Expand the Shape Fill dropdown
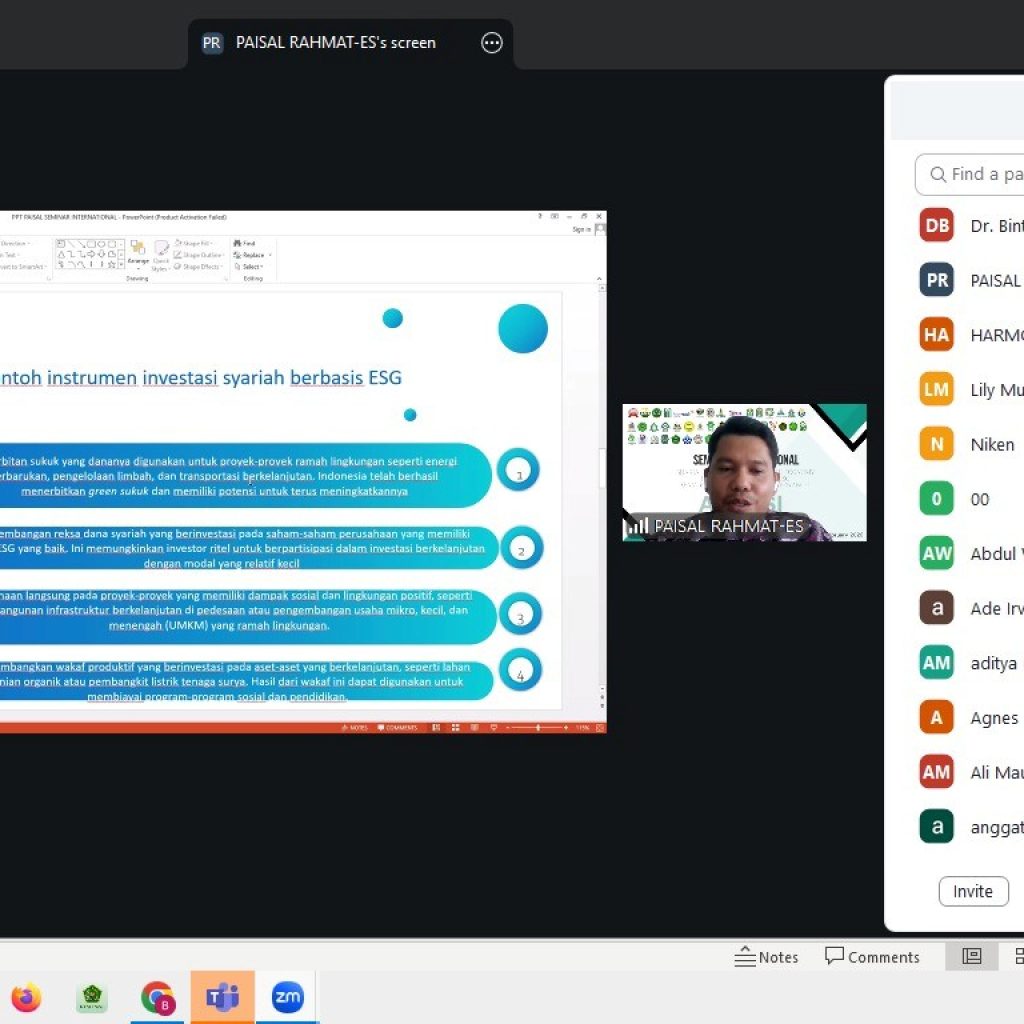1024x1024 pixels. click(196, 243)
